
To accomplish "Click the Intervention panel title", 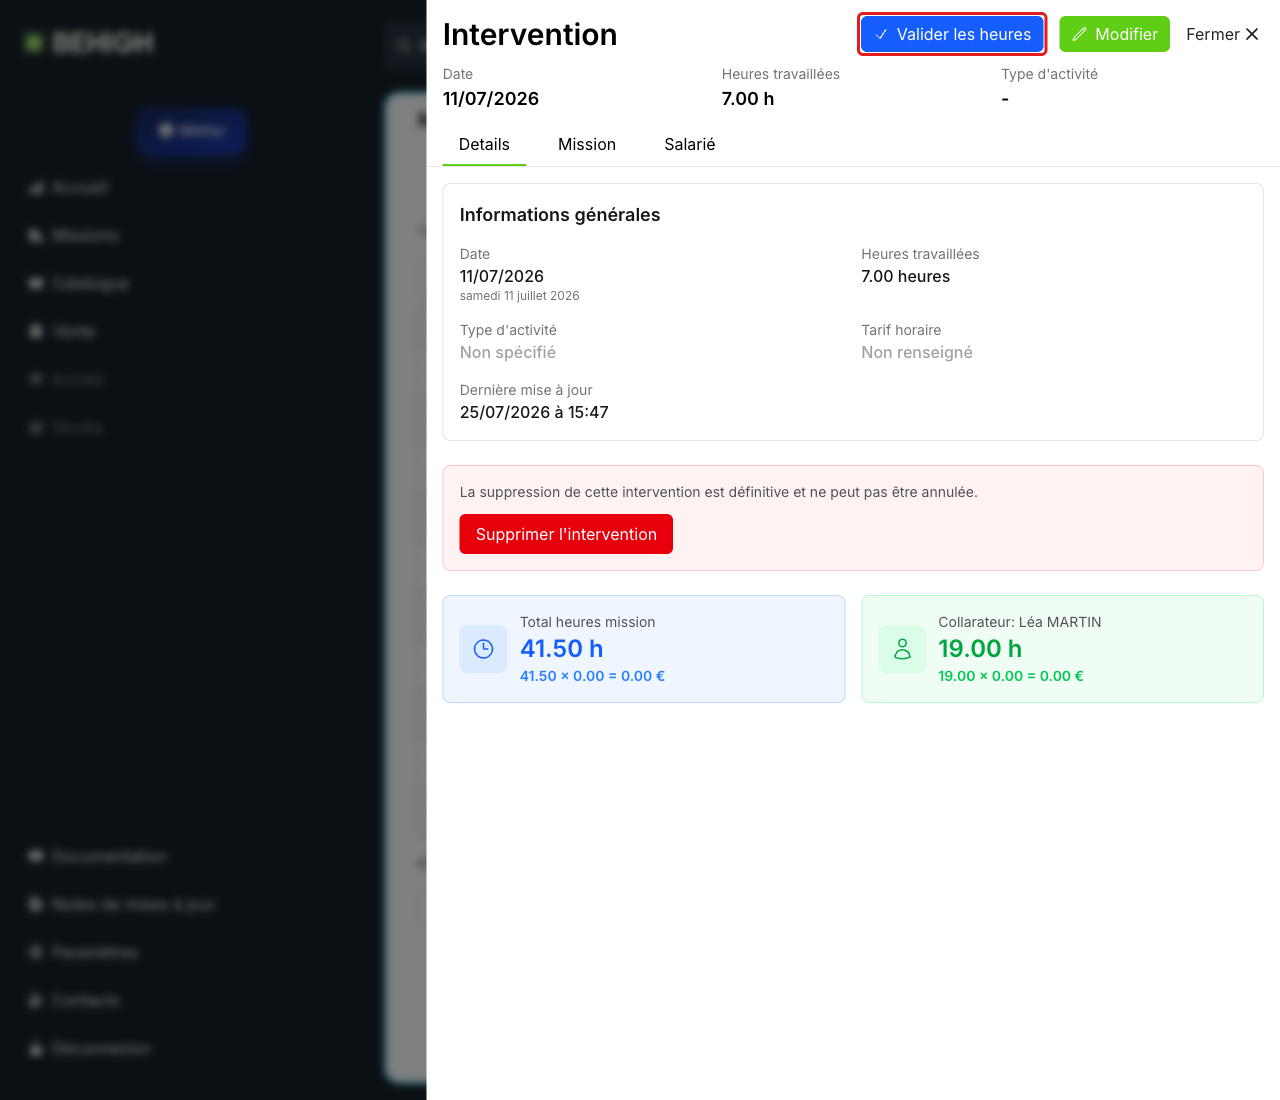I will click(x=530, y=34).
